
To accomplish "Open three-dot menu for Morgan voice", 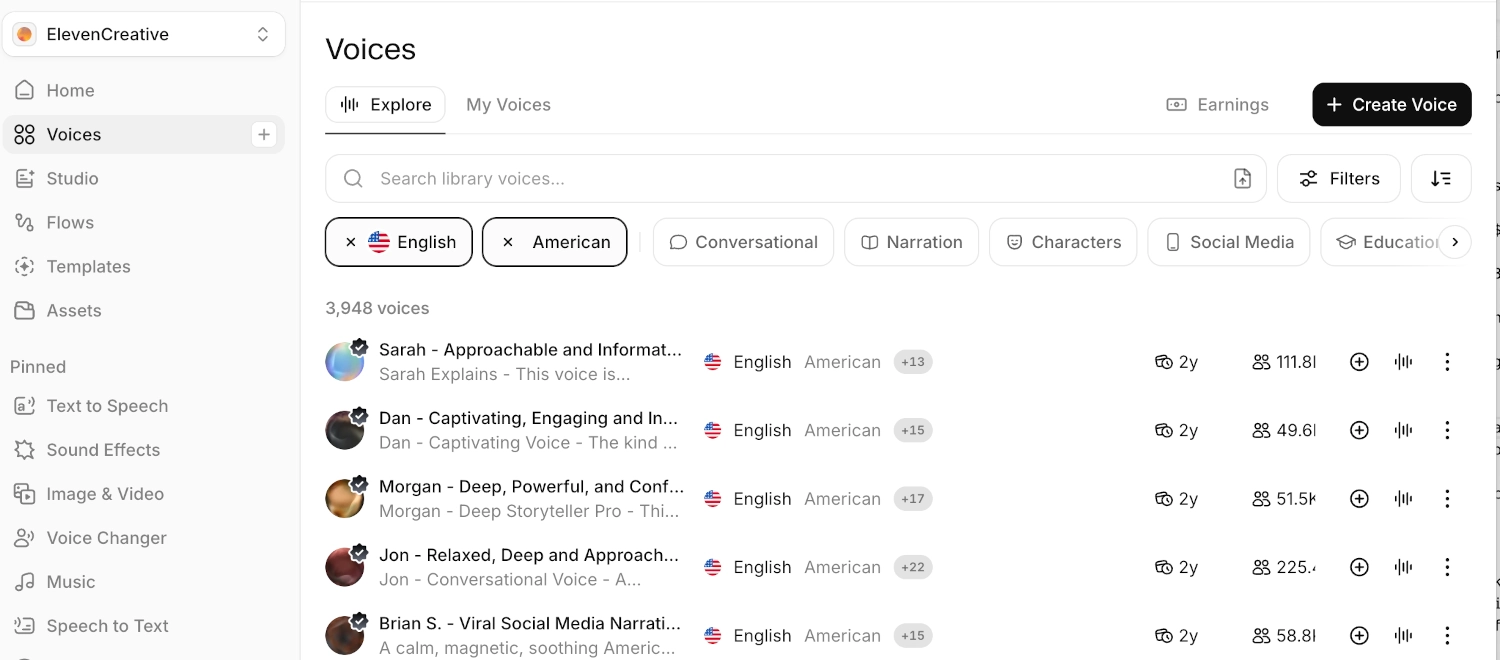I will click(1447, 499).
